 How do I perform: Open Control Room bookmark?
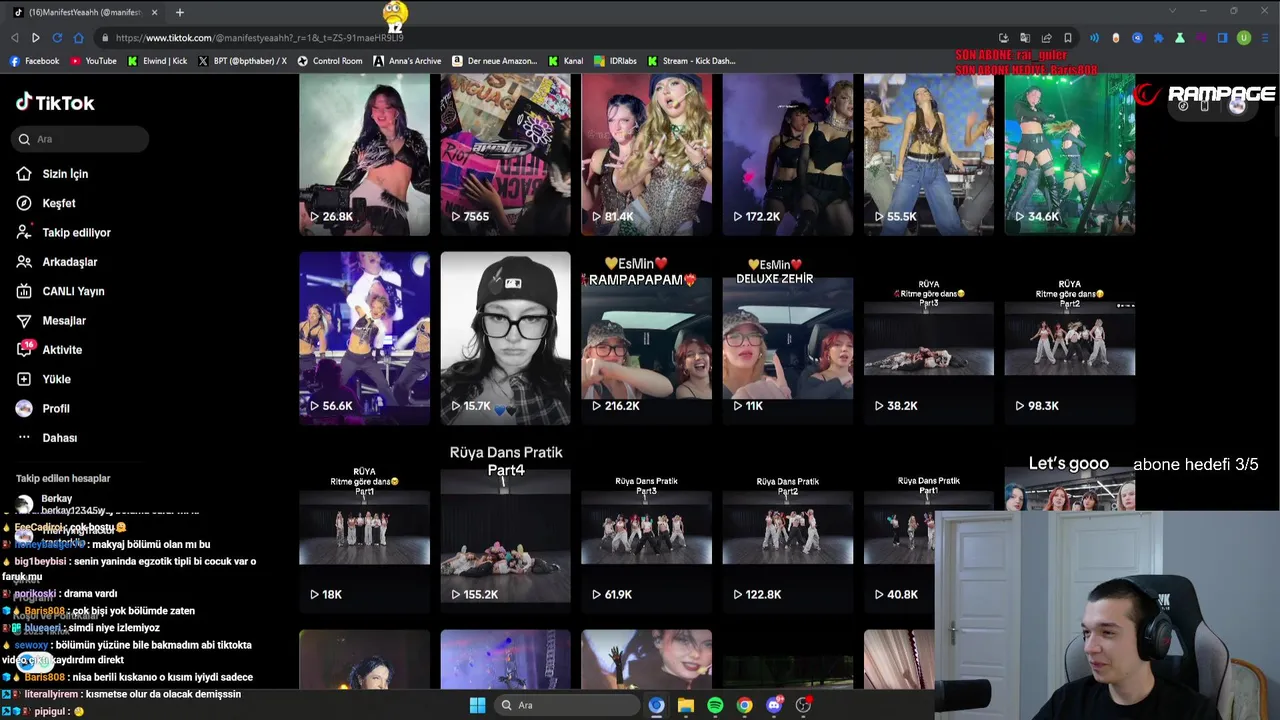(x=330, y=61)
